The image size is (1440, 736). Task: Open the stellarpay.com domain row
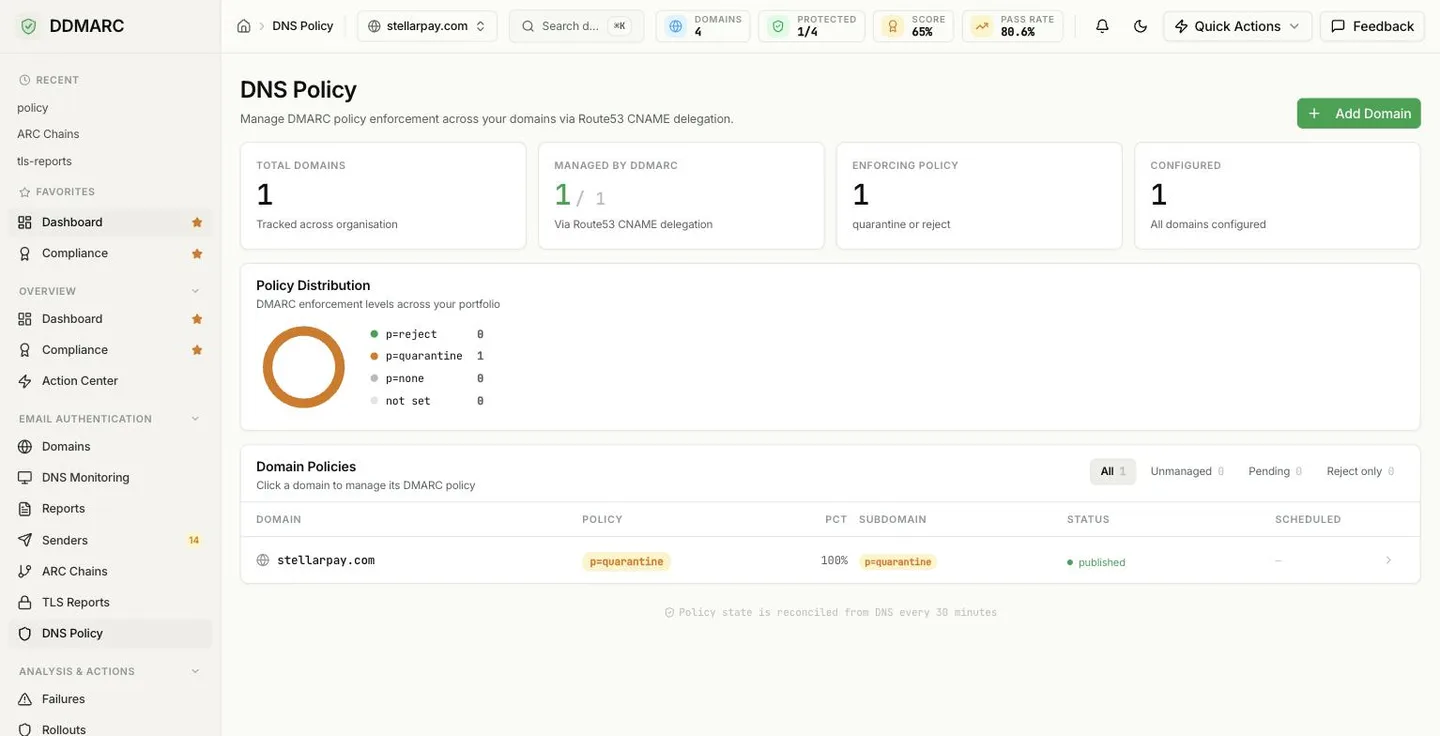click(x=830, y=560)
